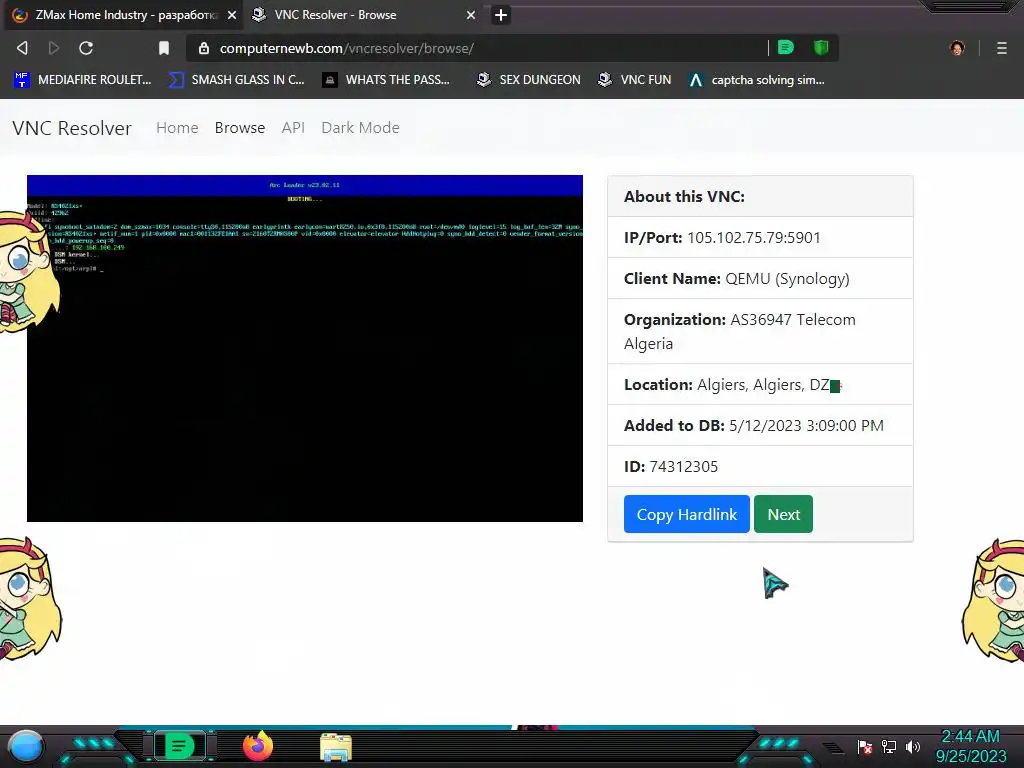Open the network tray icon
The height and width of the screenshot is (768, 1024).
coord(889,746)
